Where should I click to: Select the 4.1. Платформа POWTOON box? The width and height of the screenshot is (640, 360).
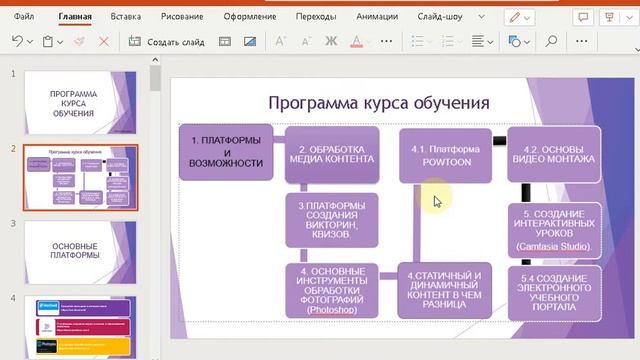445,156
